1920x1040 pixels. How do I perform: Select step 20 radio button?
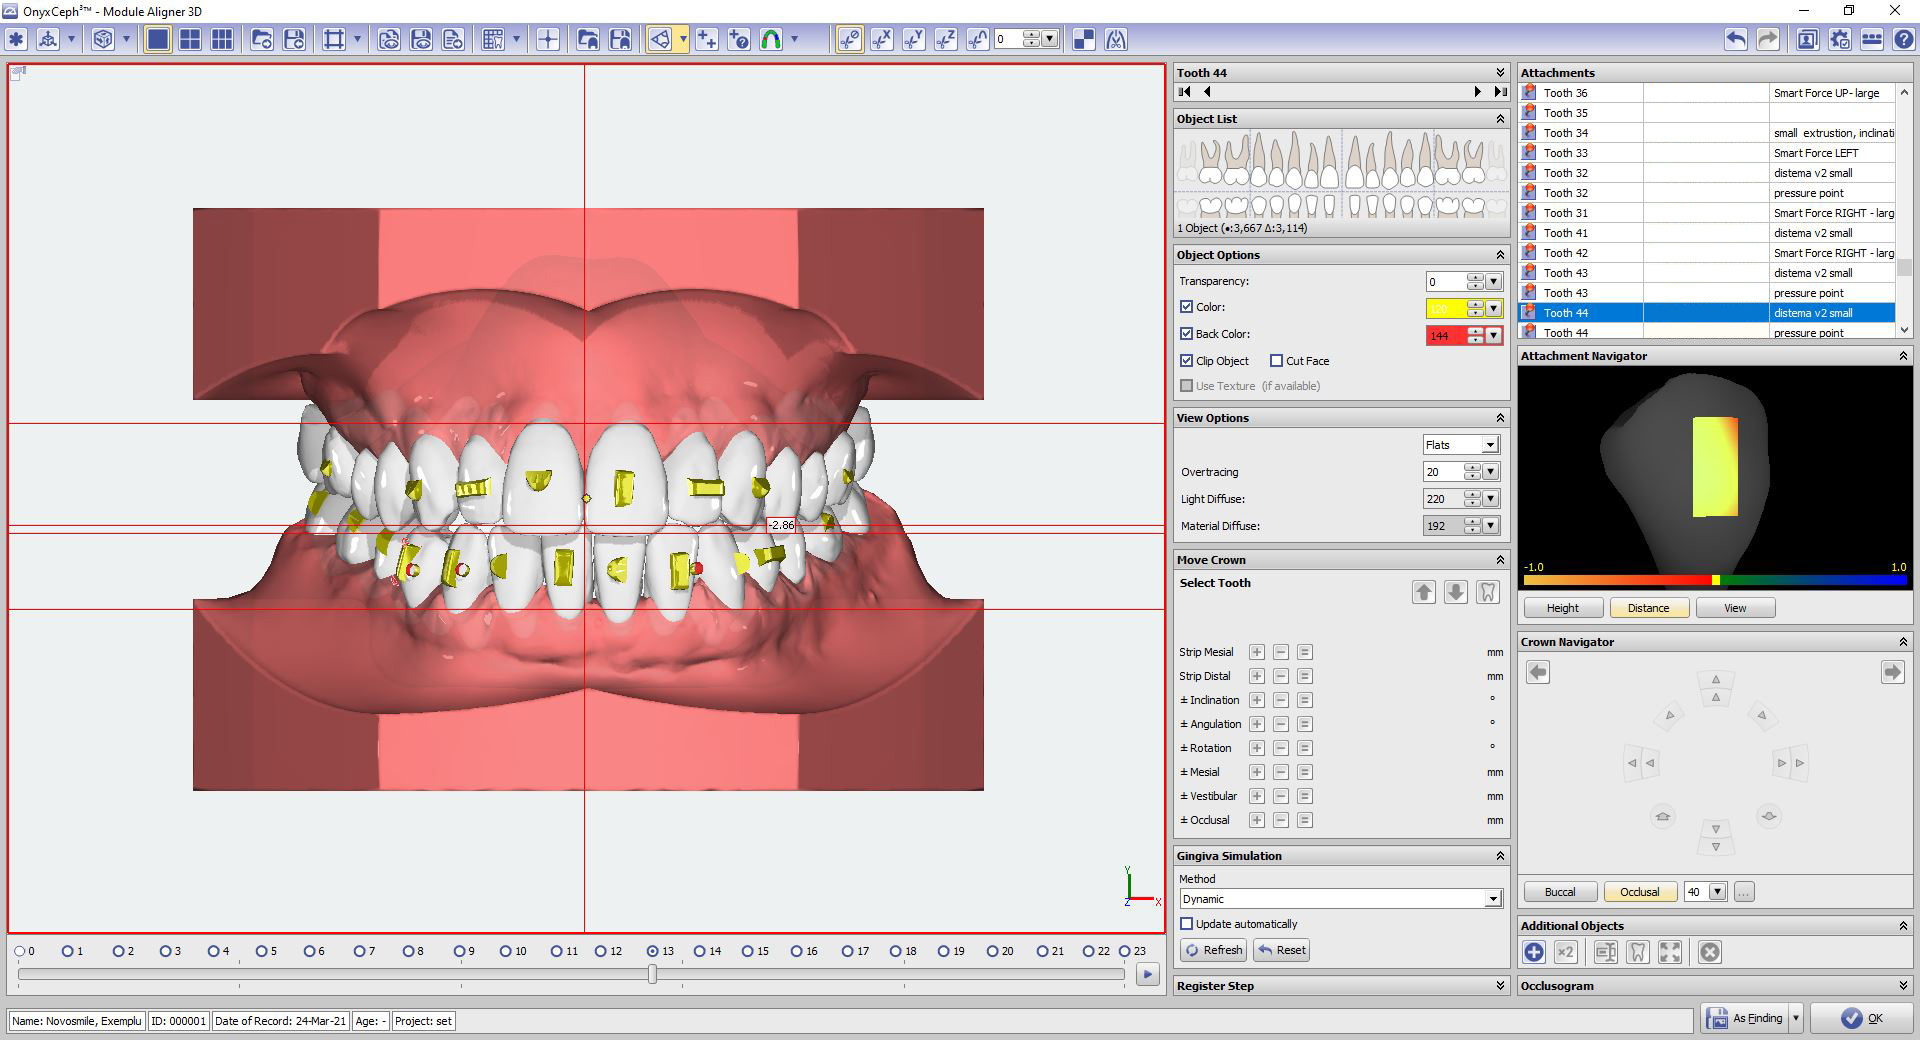click(994, 951)
